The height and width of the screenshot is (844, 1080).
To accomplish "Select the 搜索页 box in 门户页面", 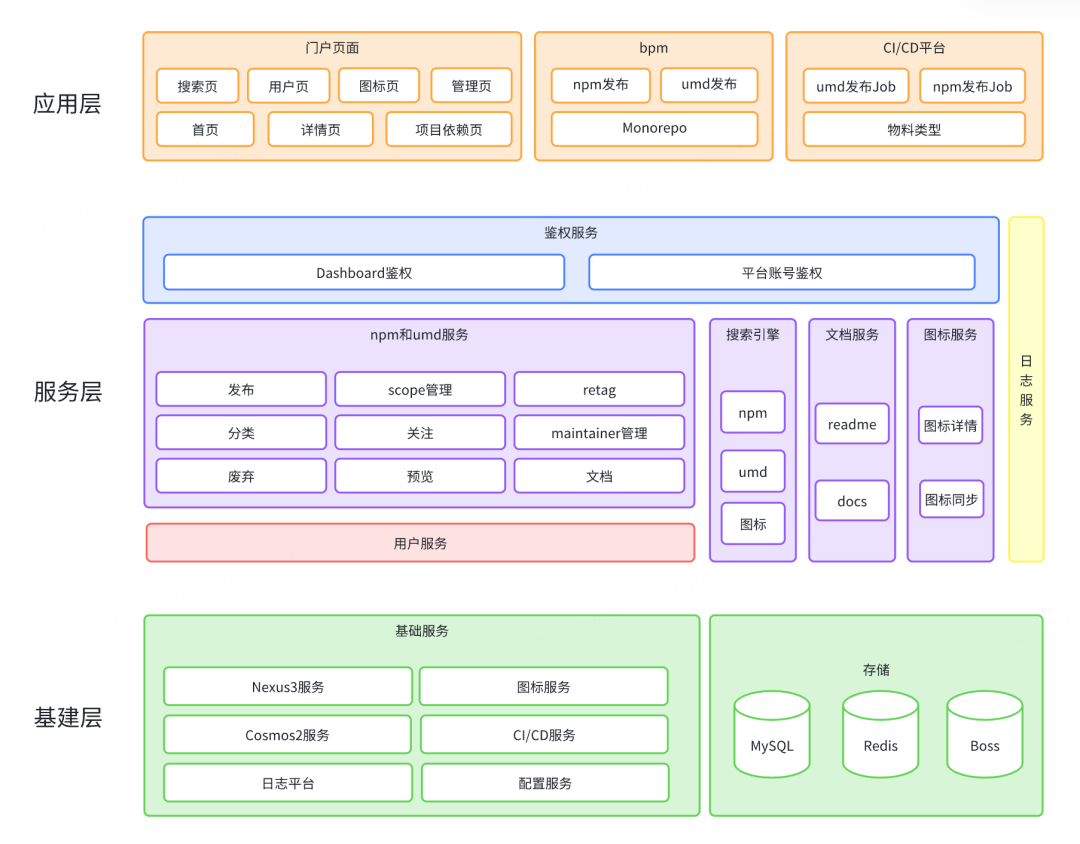I will (x=198, y=86).
